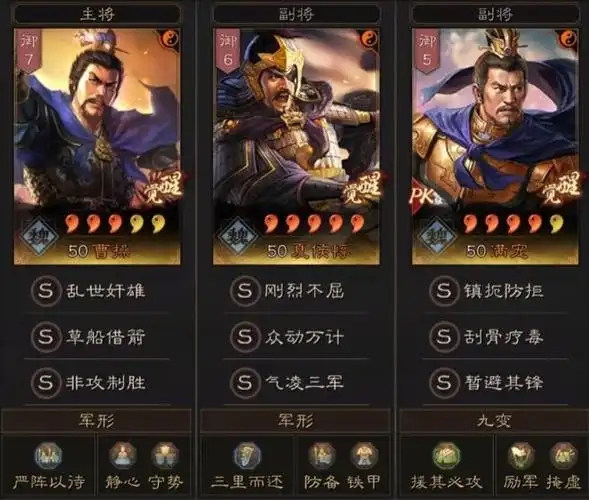Select the 掩虚 trait icon

coord(563,455)
